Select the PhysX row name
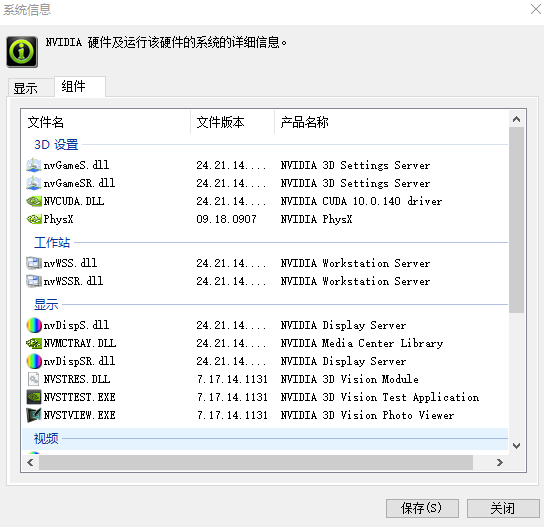544x527 pixels. [x=58, y=219]
